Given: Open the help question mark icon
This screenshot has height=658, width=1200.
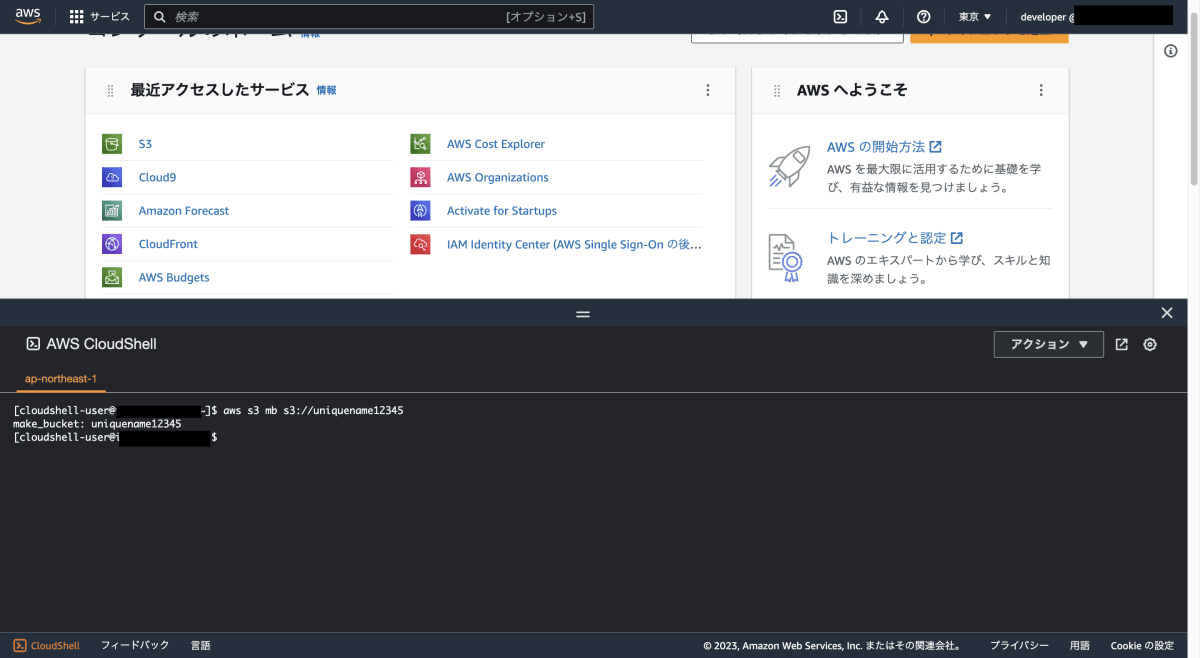Looking at the screenshot, I should (x=923, y=16).
